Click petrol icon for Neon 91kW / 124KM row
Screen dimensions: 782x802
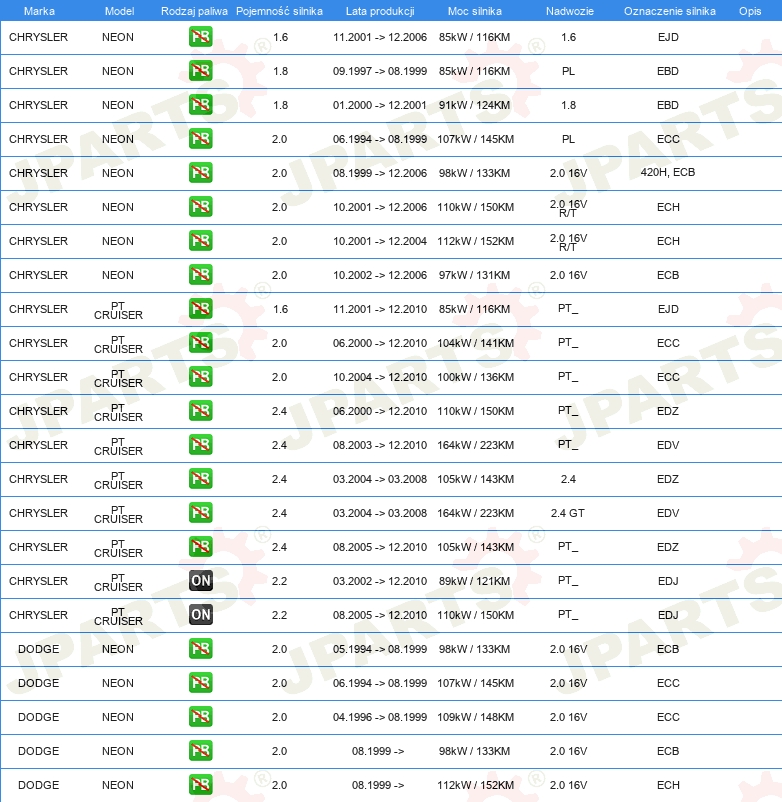click(200, 105)
